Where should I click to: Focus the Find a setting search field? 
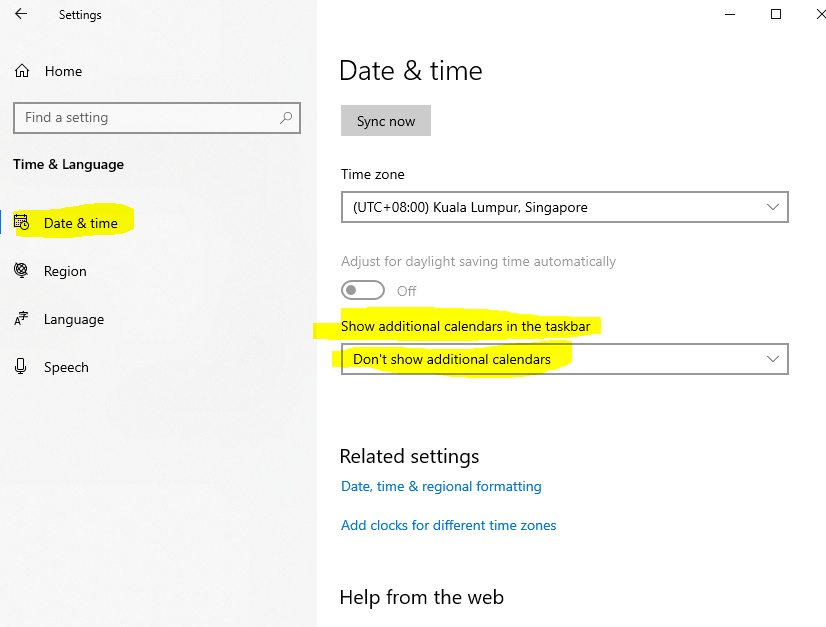pos(145,118)
